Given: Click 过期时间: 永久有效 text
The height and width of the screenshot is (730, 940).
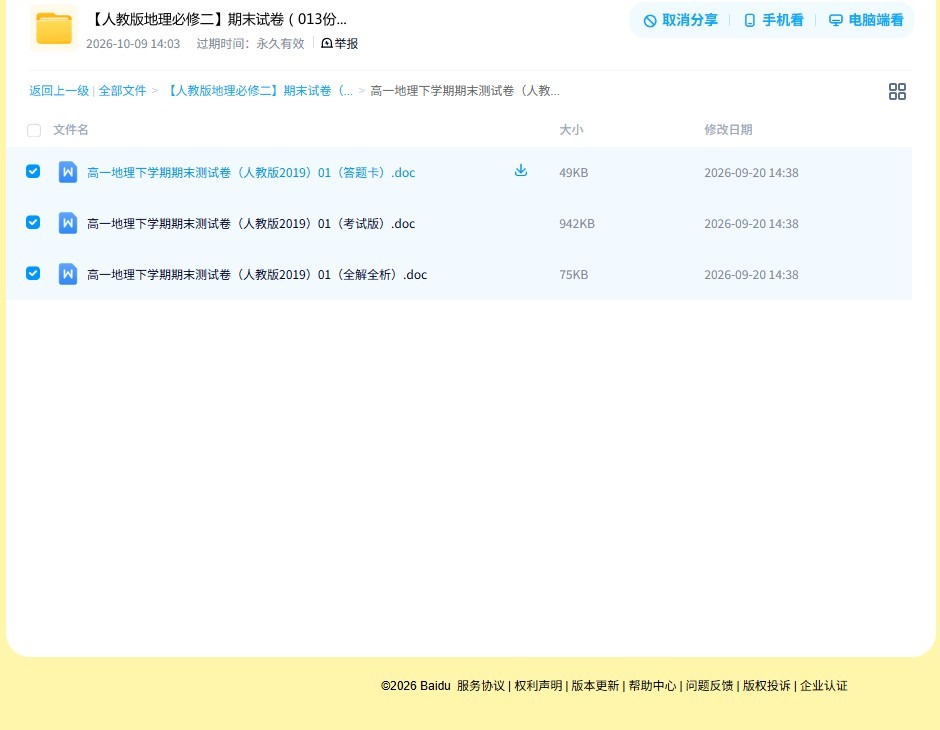Looking at the screenshot, I should point(251,44).
